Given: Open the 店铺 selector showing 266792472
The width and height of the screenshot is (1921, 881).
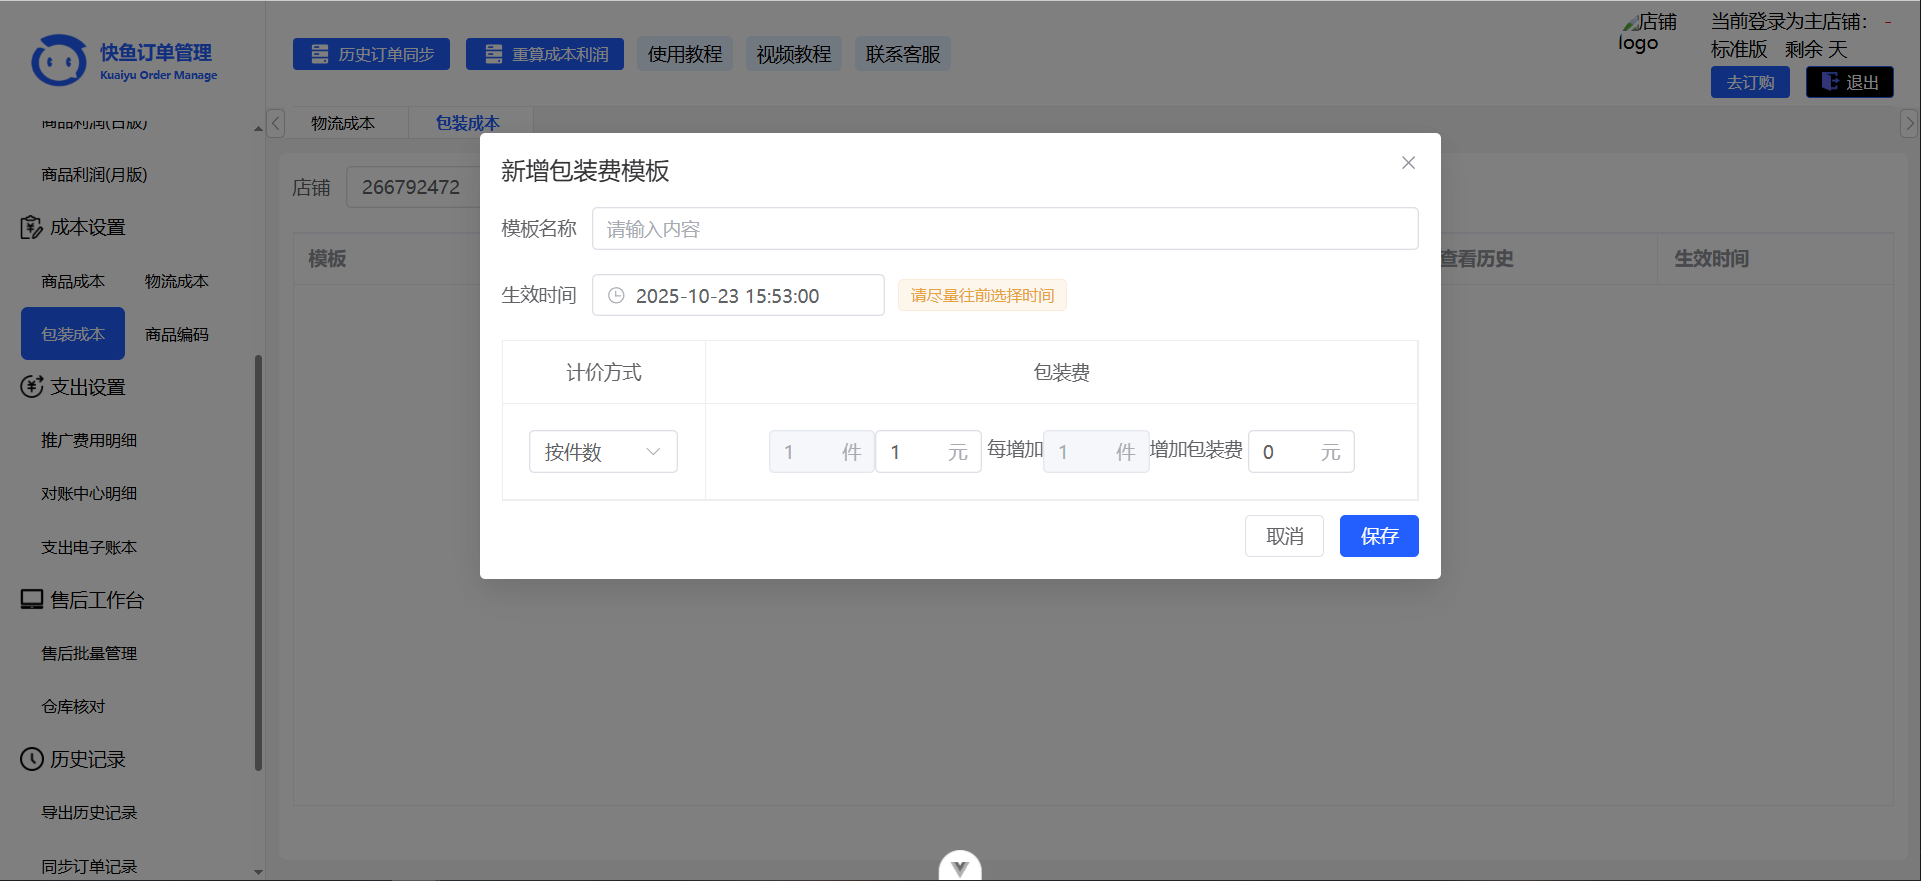Looking at the screenshot, I should point(412,187).
